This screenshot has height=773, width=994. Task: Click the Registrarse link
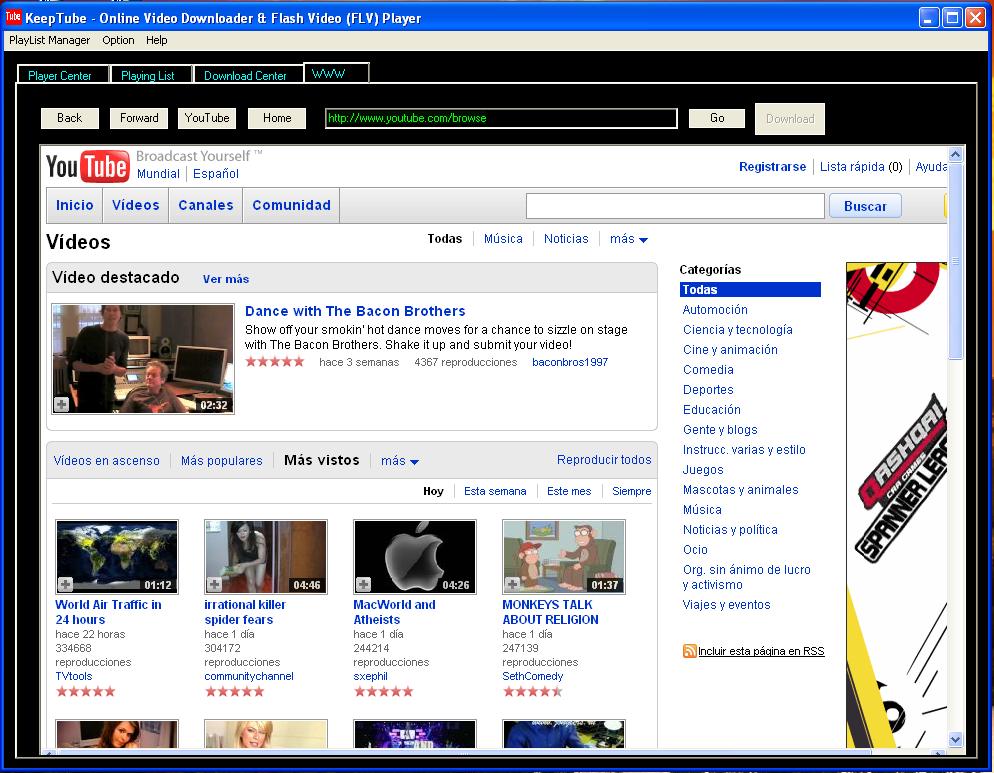click(772, 167)
